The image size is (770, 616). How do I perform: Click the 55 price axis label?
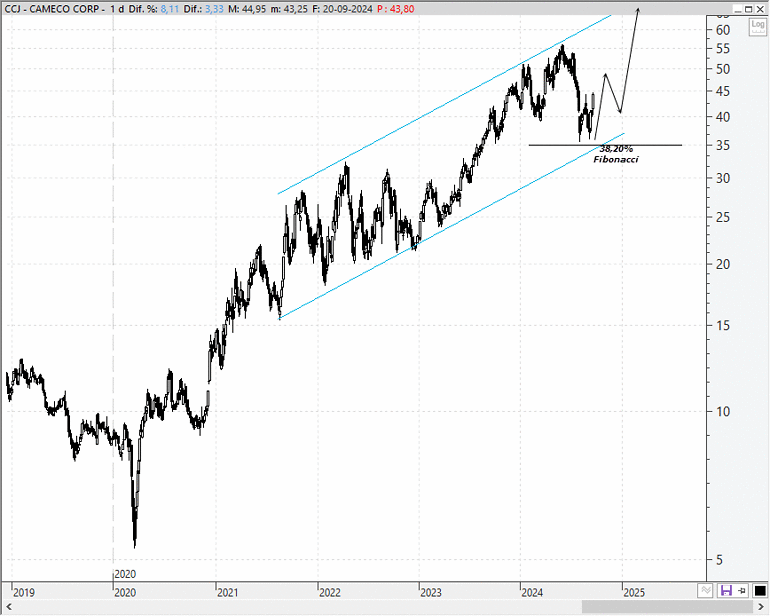723,49
